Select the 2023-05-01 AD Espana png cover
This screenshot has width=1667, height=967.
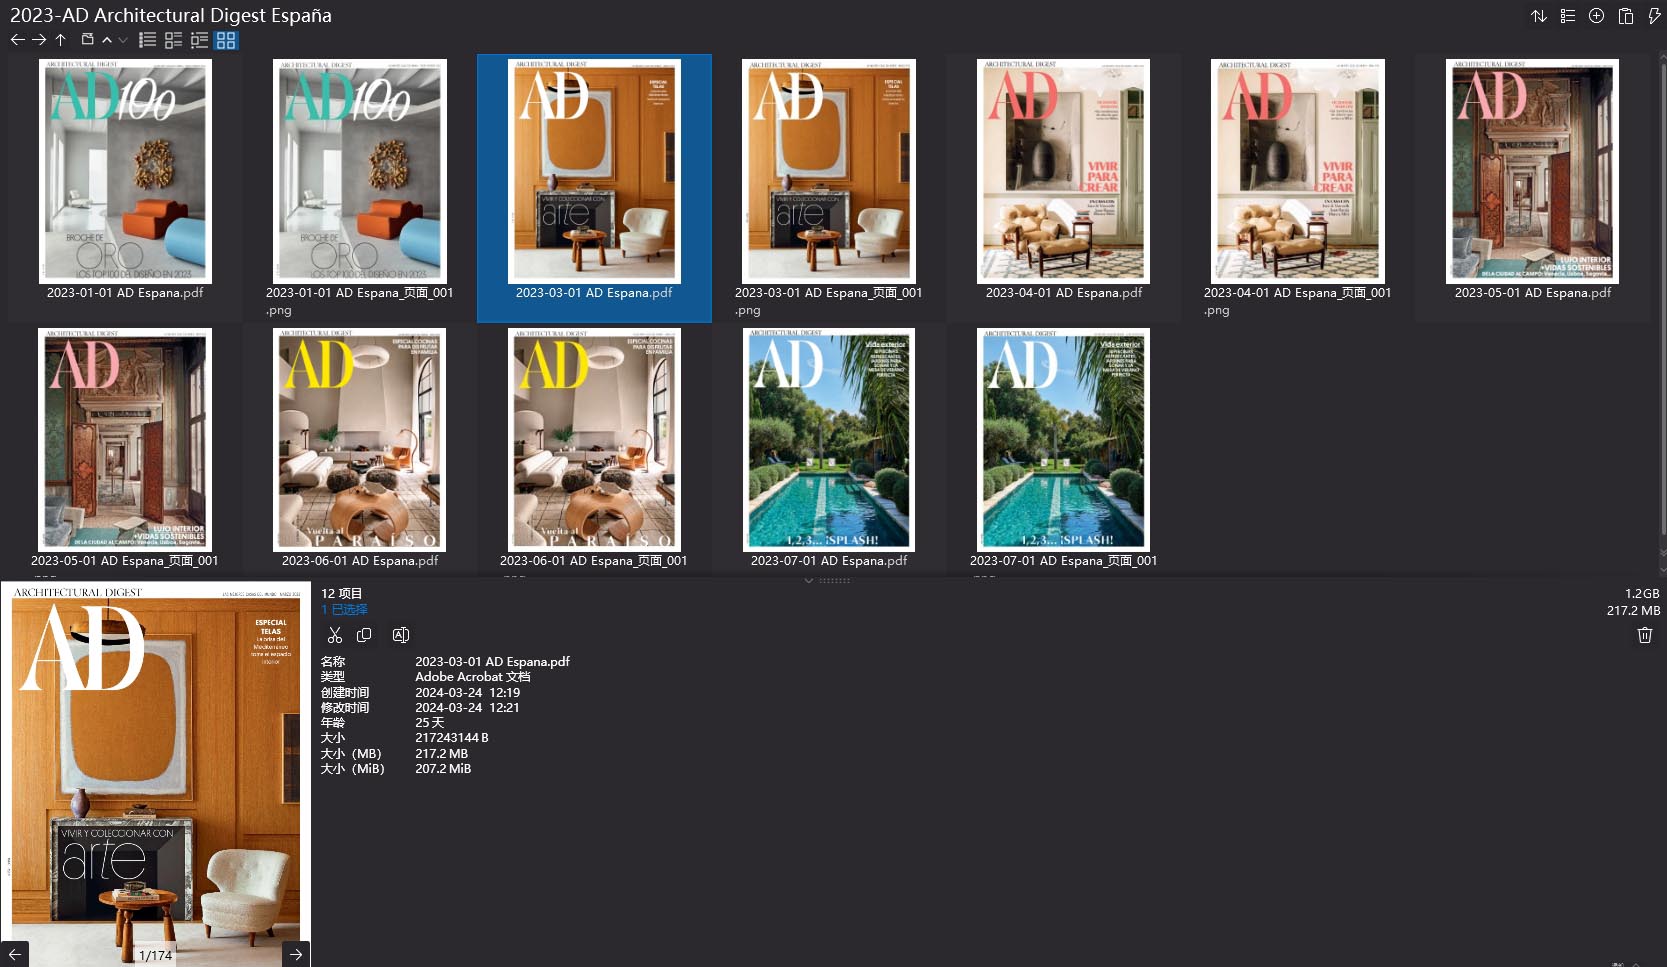125,440
